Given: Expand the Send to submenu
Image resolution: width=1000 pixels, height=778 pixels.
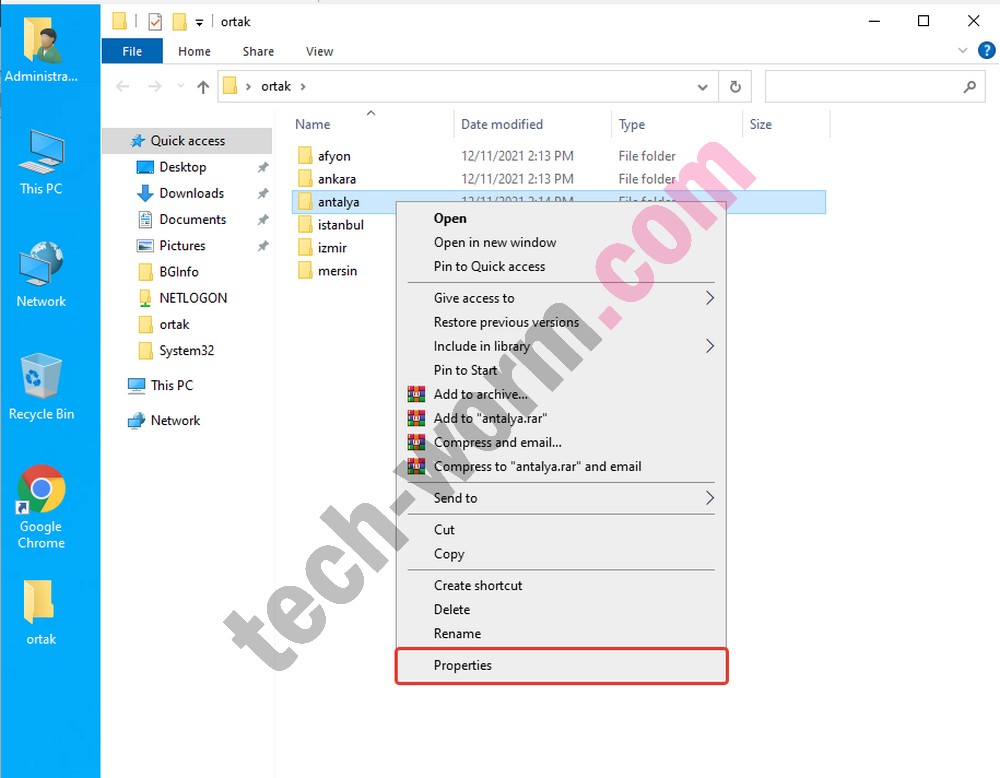Looking at the screenshot, I should (x=710, y=498).
